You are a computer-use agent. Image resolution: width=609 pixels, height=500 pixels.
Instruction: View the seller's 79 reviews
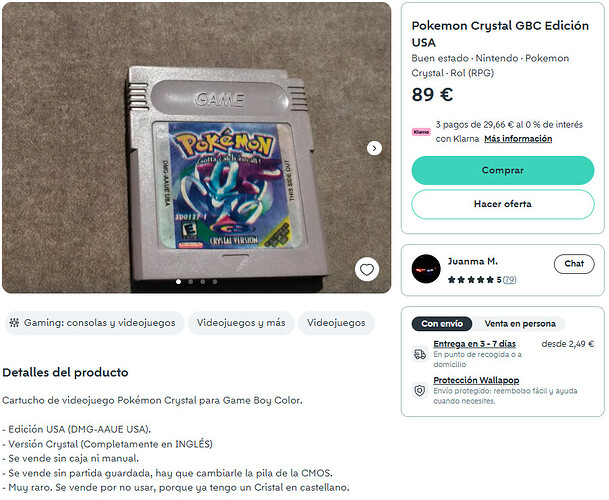click(510, 280)
